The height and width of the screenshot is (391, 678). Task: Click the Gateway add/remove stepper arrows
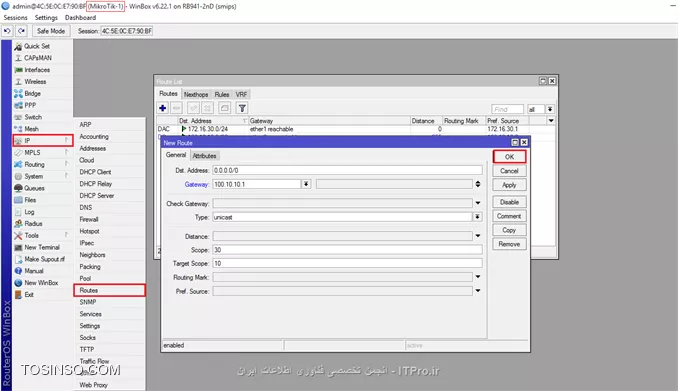(478, 184)
